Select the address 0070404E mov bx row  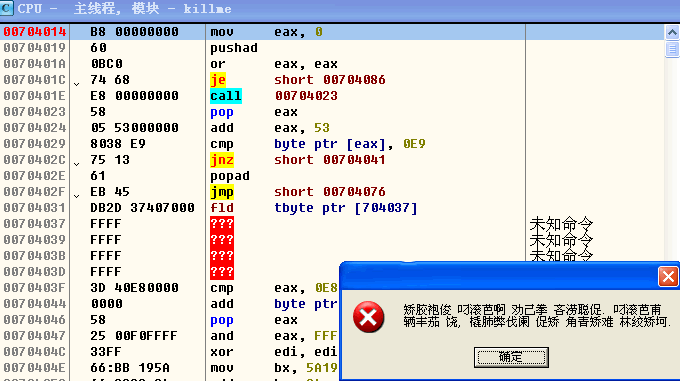coord(170,368)
